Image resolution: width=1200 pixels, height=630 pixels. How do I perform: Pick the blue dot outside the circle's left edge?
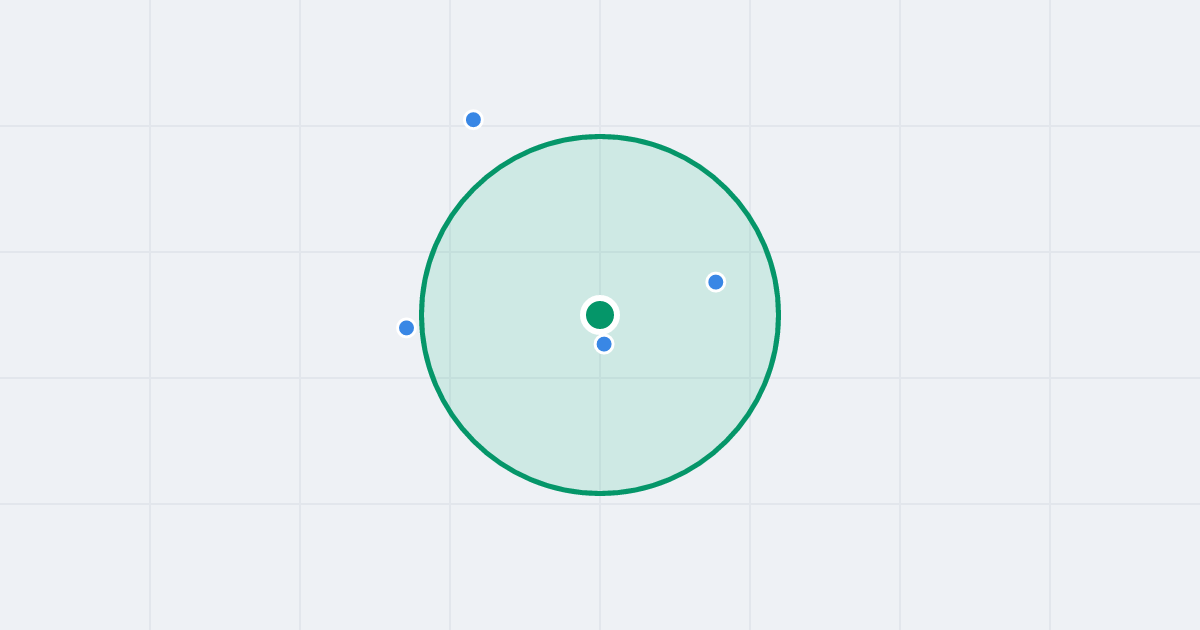(406, 328)
